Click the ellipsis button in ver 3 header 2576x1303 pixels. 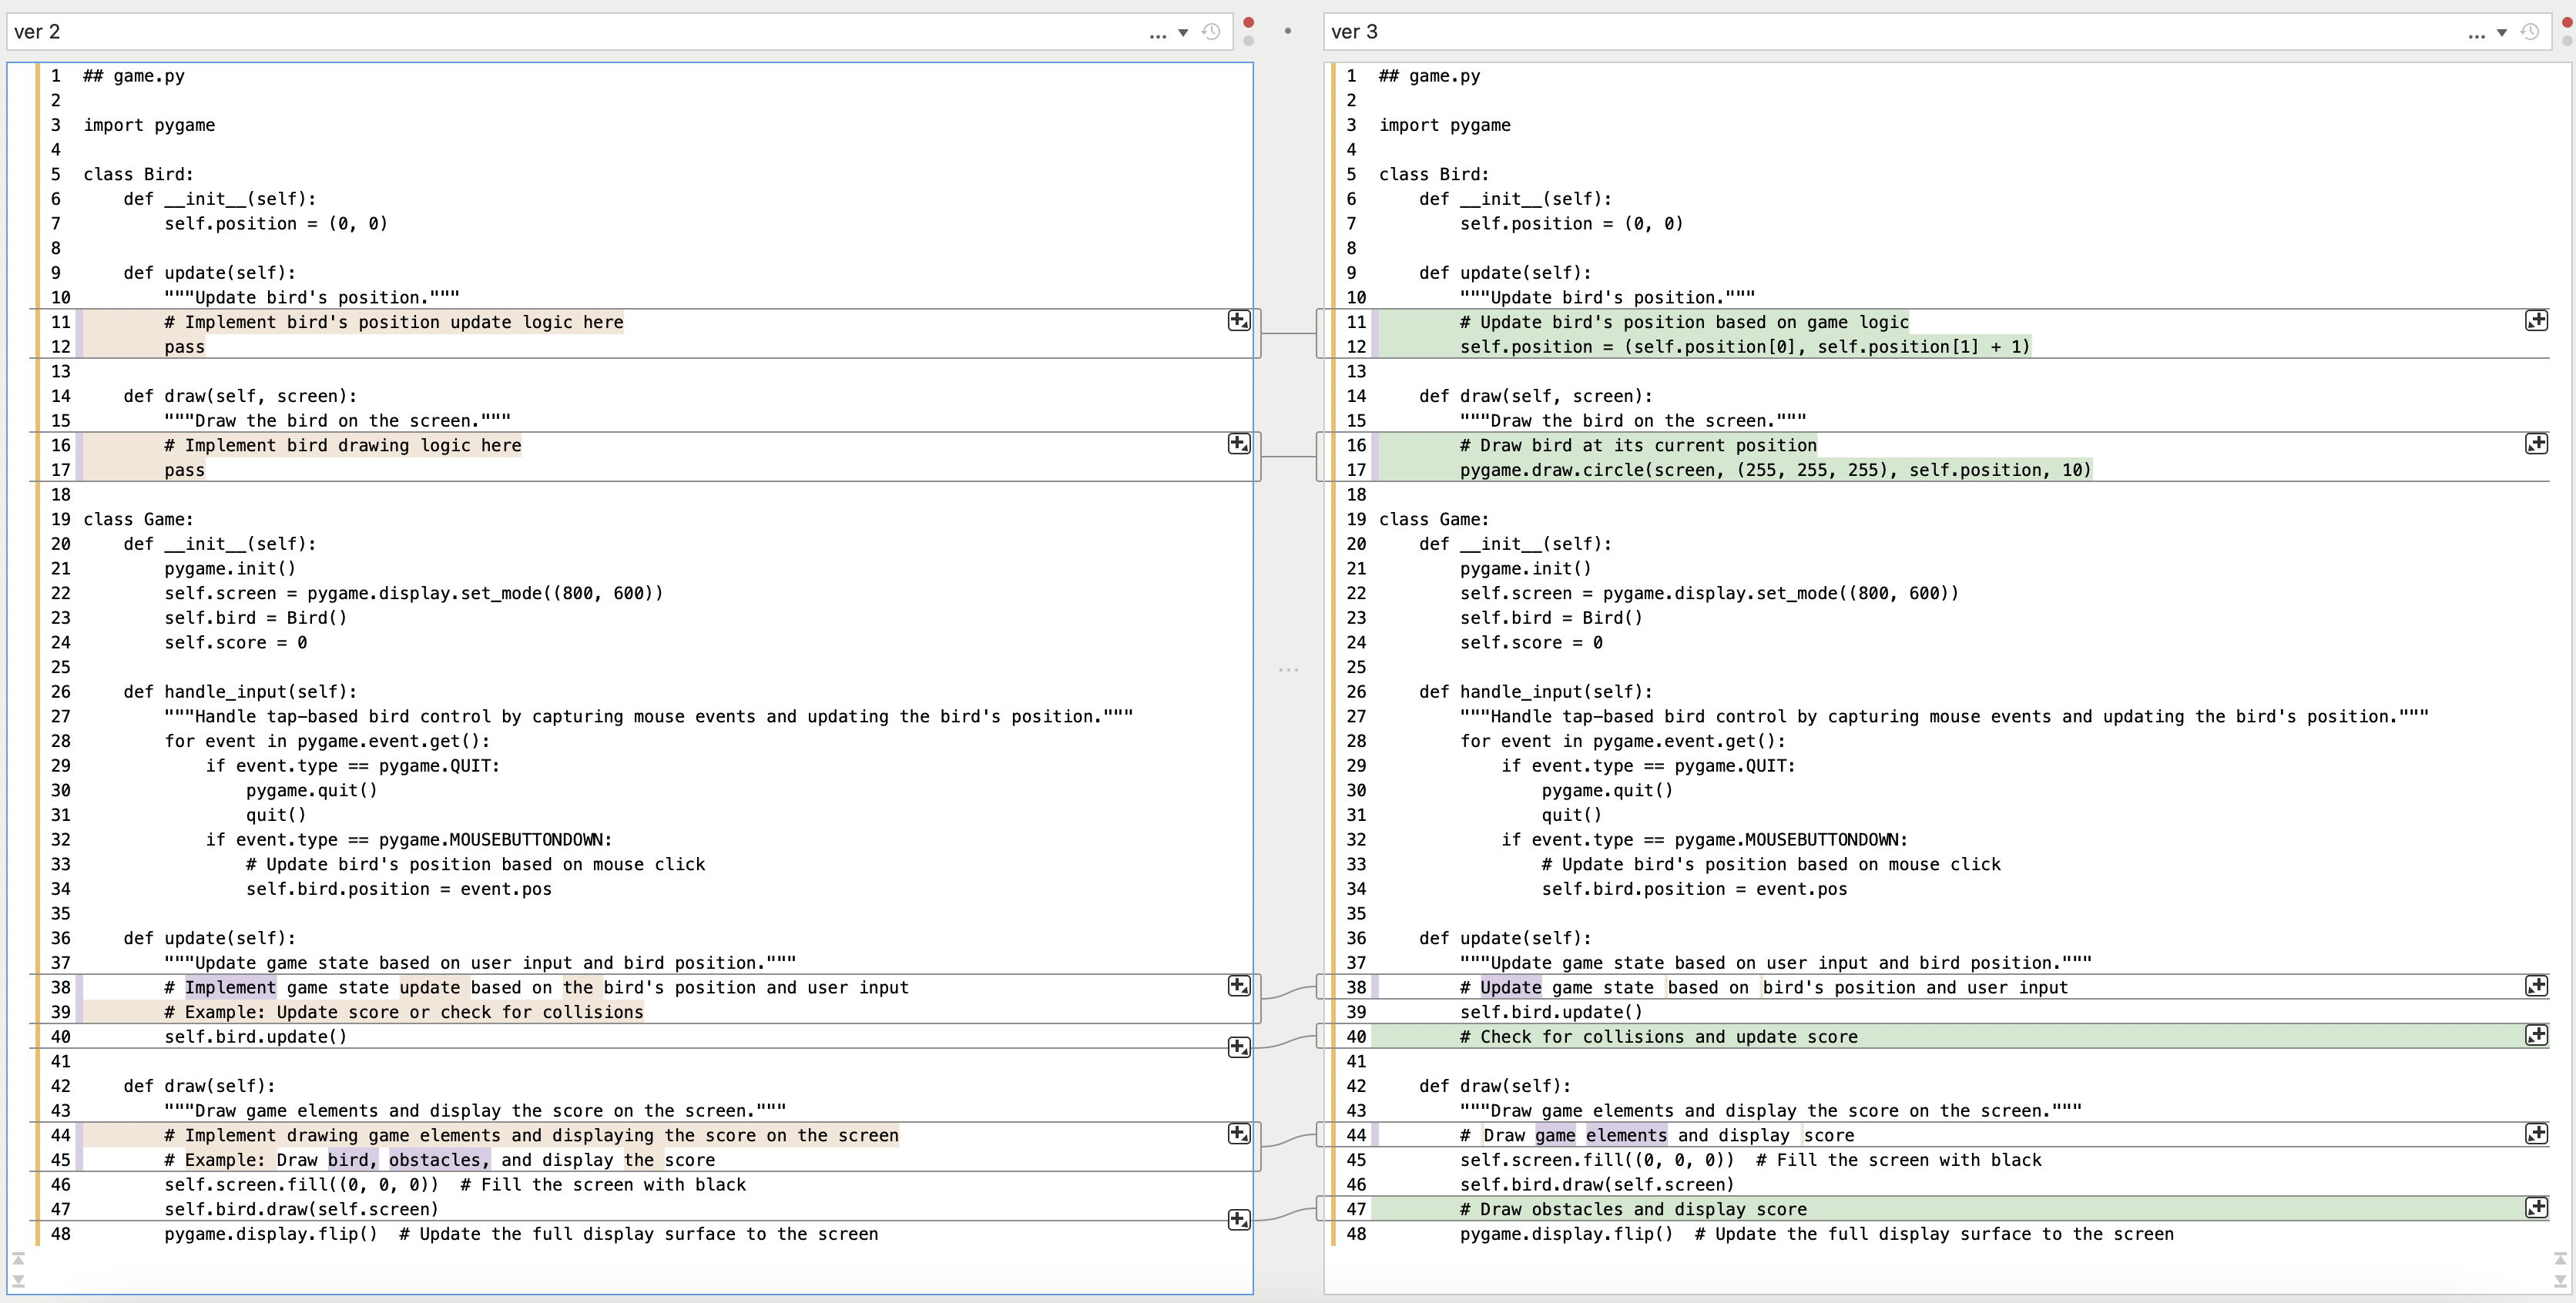pos(2477,35)
